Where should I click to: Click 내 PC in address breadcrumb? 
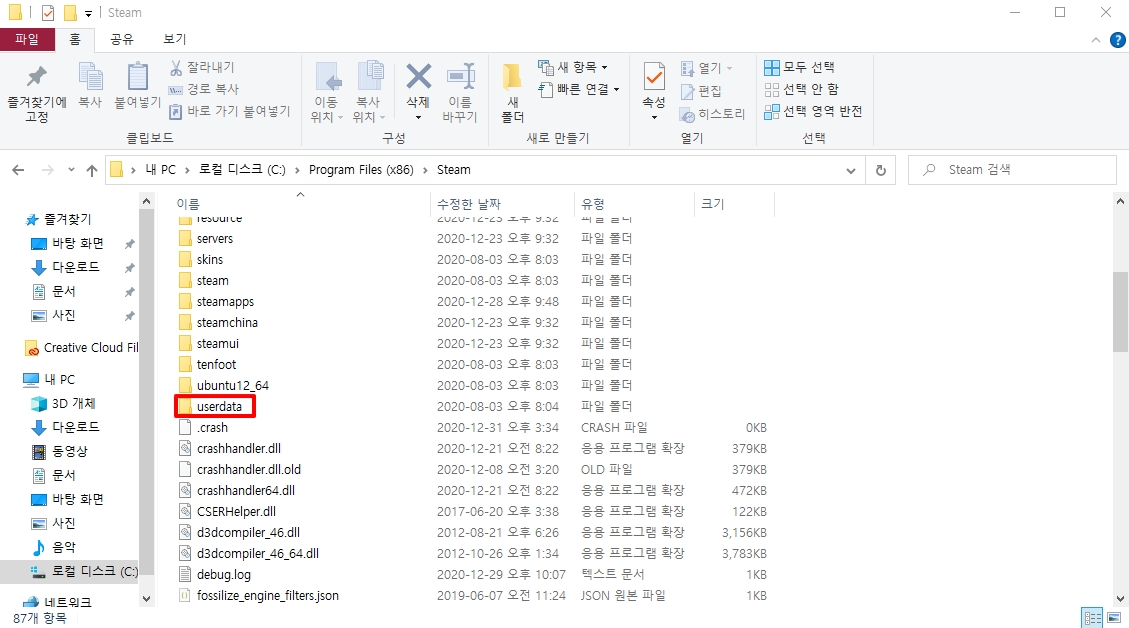click(161, 170)
